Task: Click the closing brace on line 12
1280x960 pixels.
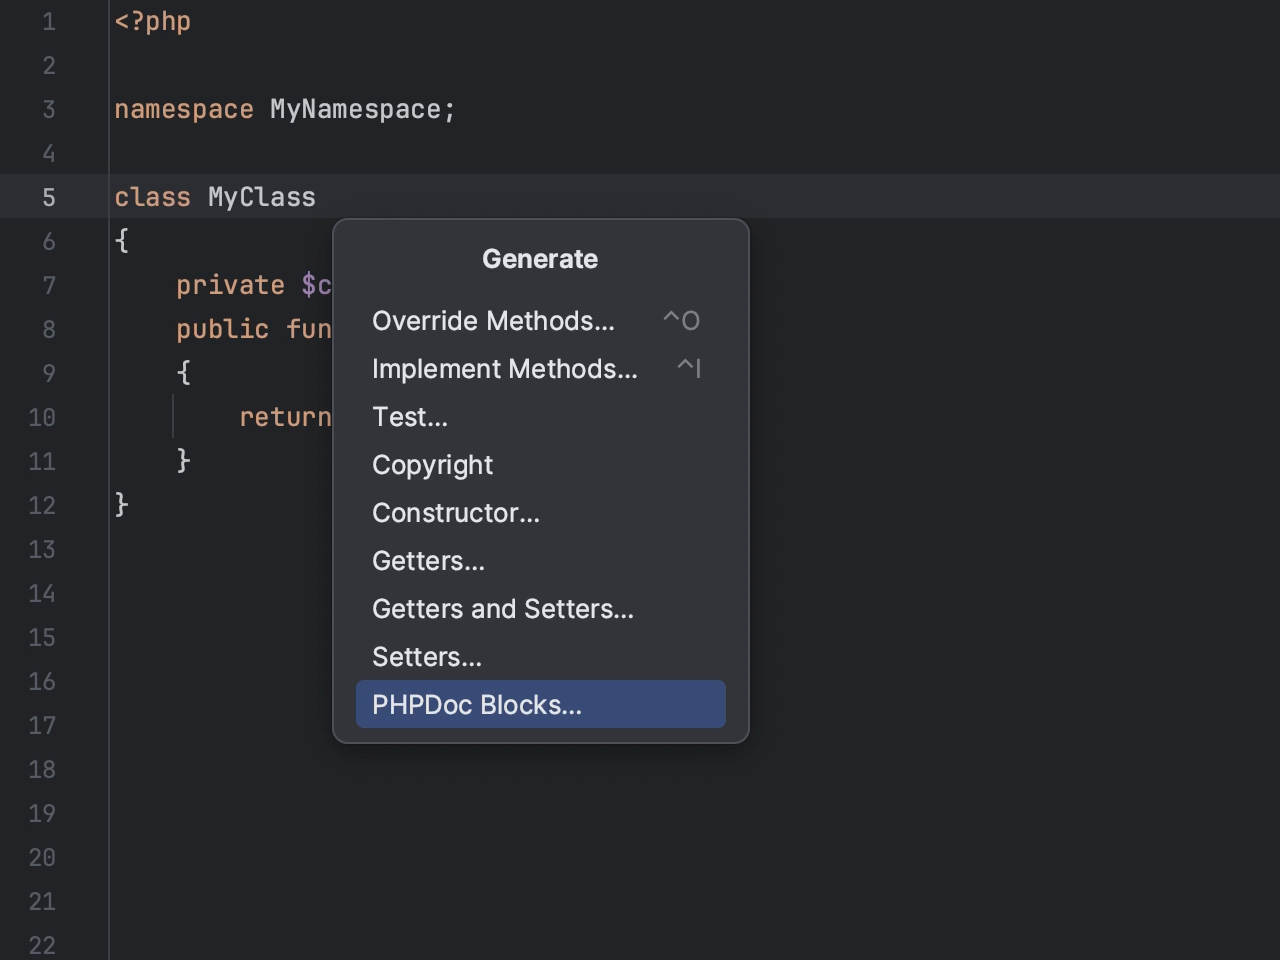Action: coord(120,505)
